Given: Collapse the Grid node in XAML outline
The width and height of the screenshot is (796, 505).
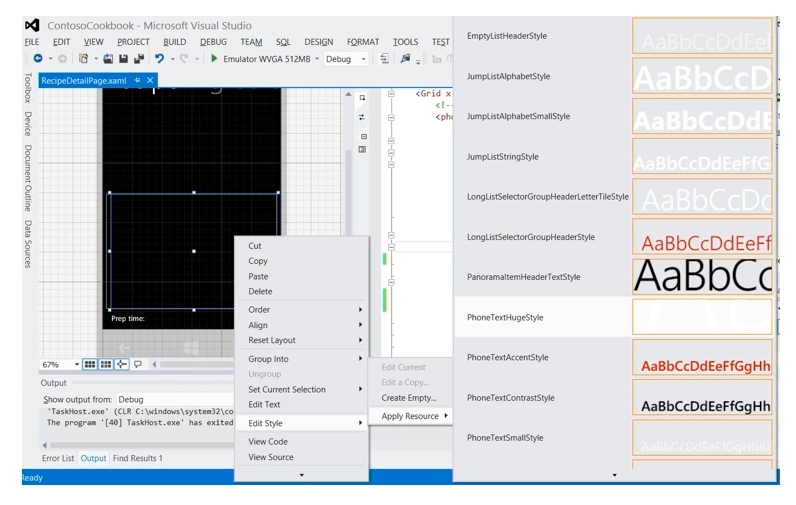Looking at the screenshot, I should (391, 94).
